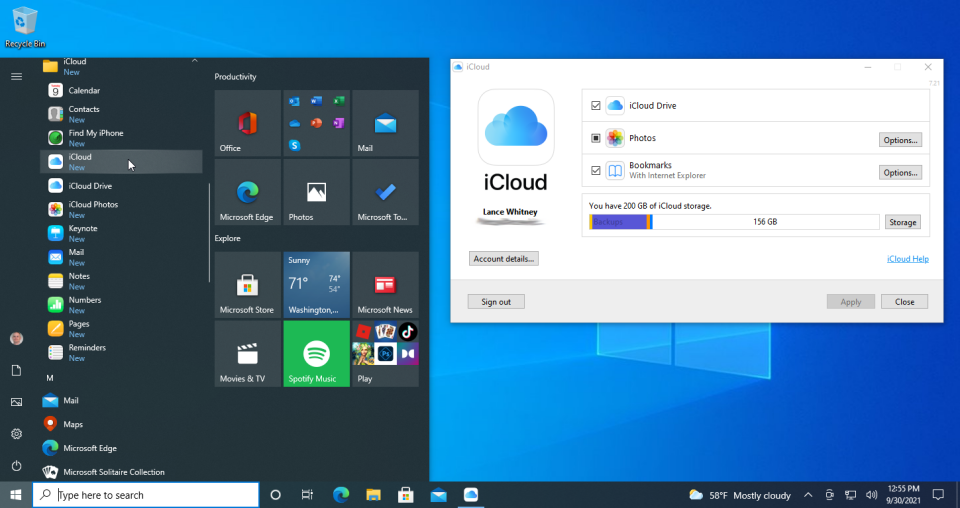Open Options for Bookmarks
This screenshot has width=960, height=508.
point(900,173)
